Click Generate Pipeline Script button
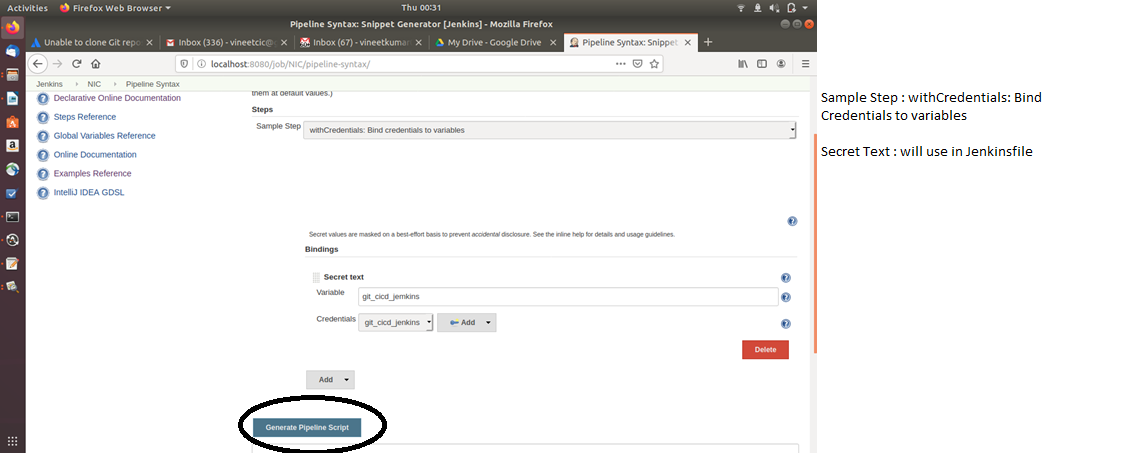Screen dimensions: 1121x453 (307, 427)
